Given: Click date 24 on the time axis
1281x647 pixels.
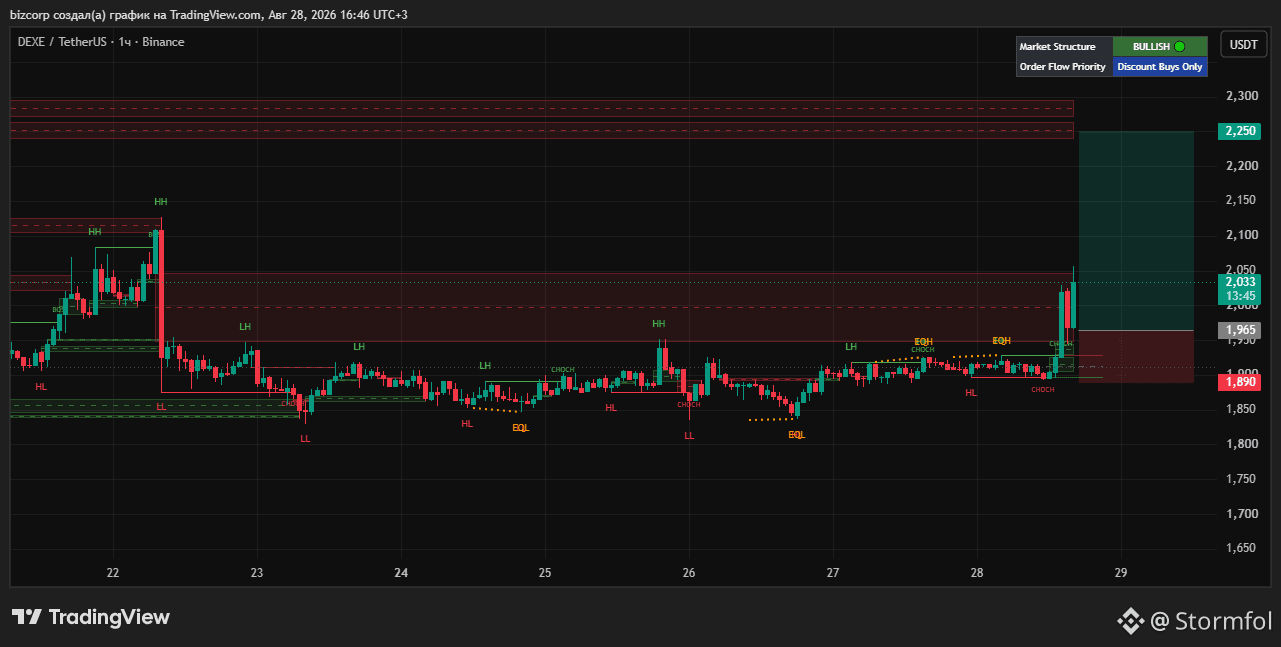Looking at the screenshot, I should (401, 573).
